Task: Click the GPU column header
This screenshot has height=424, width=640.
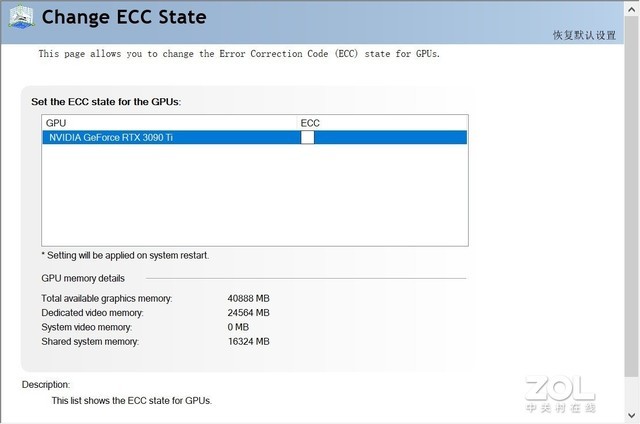Action: pos(55,123)
